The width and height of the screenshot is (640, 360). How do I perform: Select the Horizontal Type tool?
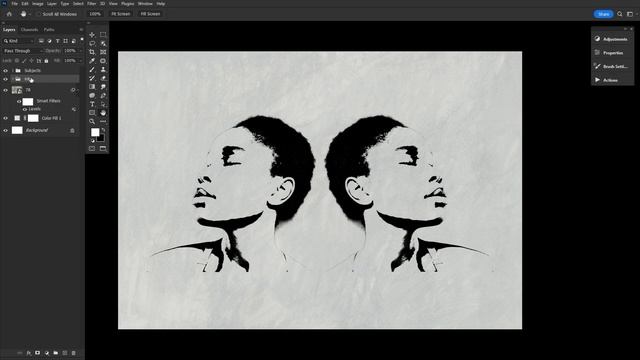[x=92, y=104]
